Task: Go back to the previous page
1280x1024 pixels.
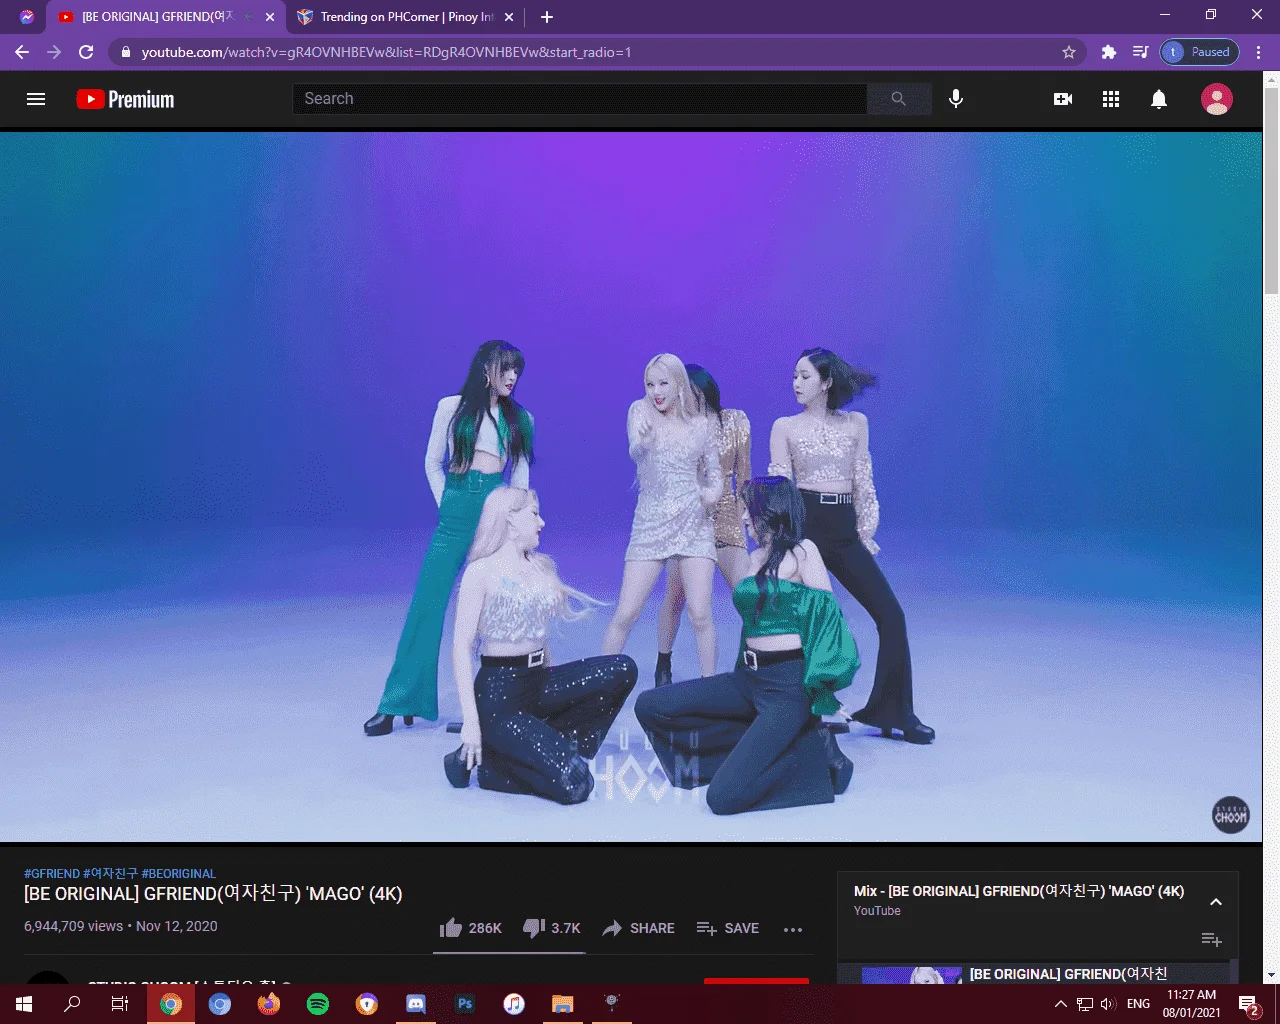Action: (x=22, y=52)
